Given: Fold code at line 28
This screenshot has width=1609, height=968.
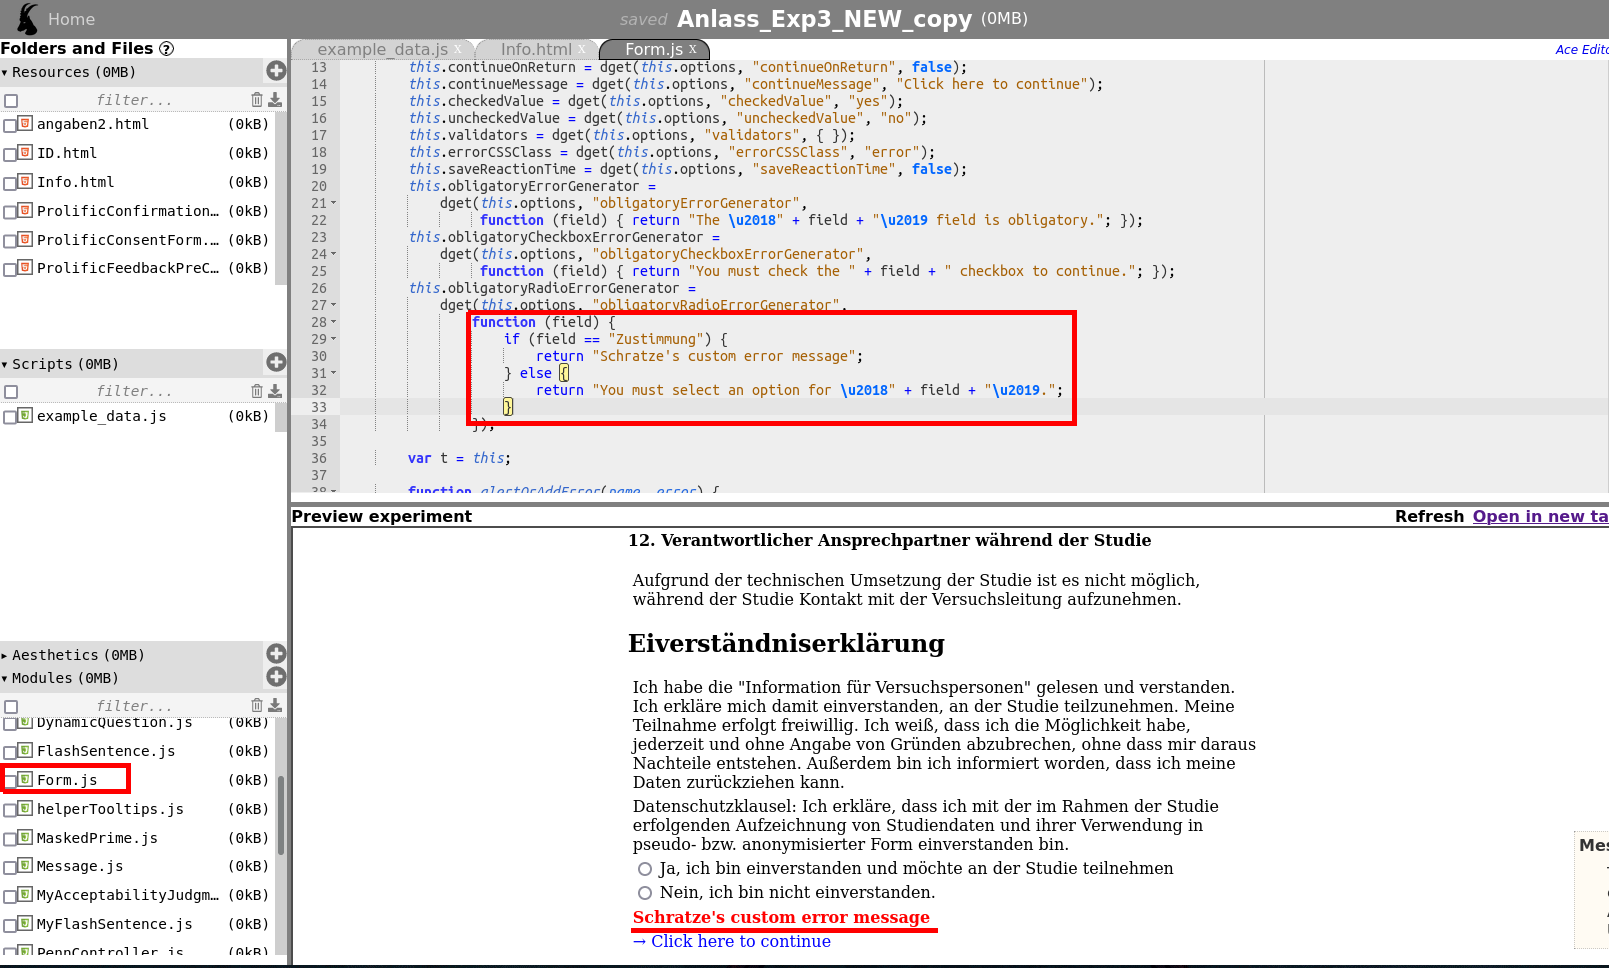Looking at the screenshot, I should click(334, 322).
